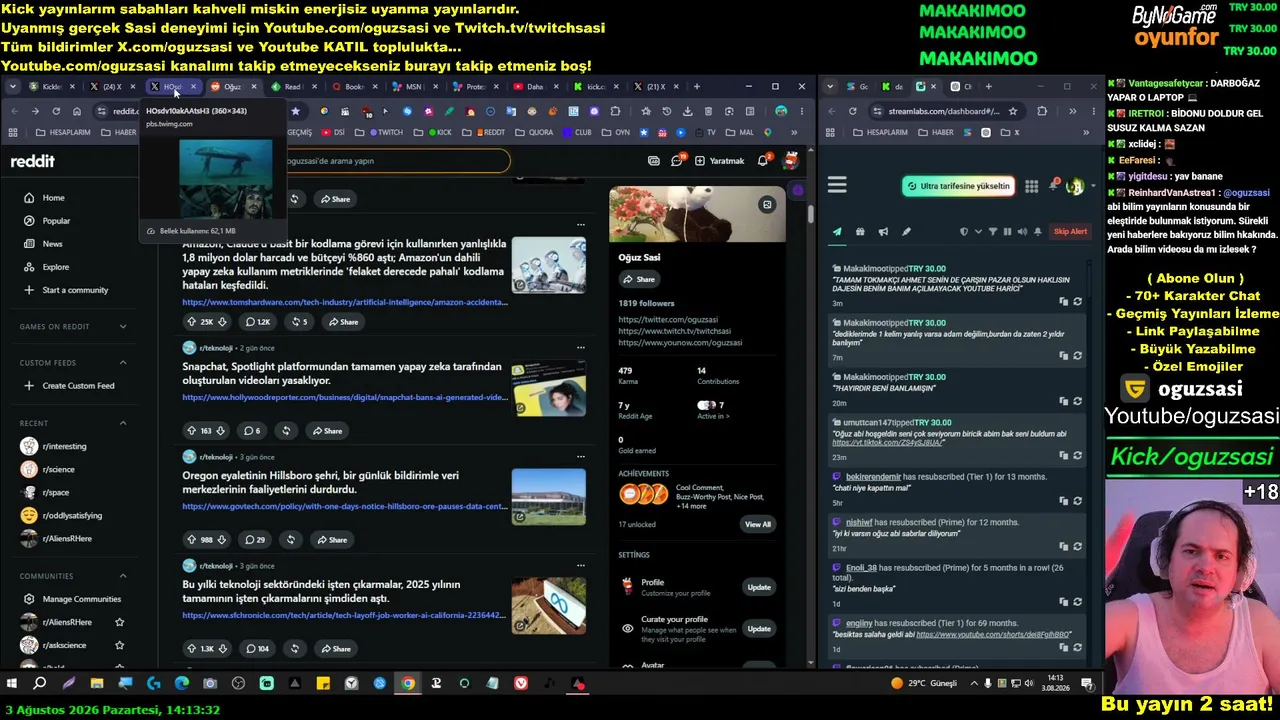The image size is (1280, 720).
Task: Click Update next to Profile setting
Action: [759, 587]
